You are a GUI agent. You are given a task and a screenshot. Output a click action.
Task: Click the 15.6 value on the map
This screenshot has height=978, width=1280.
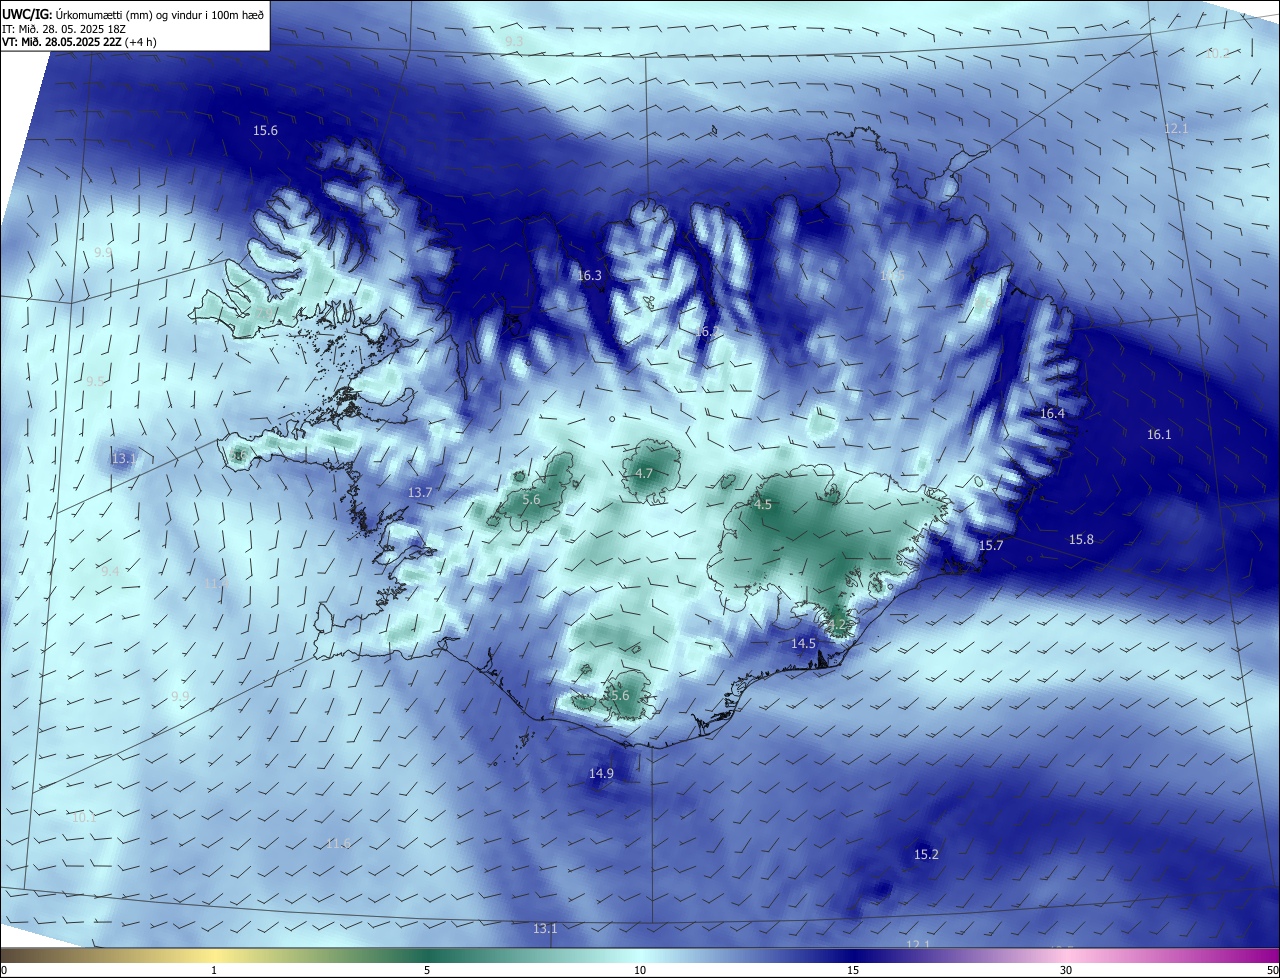point(265,131)
